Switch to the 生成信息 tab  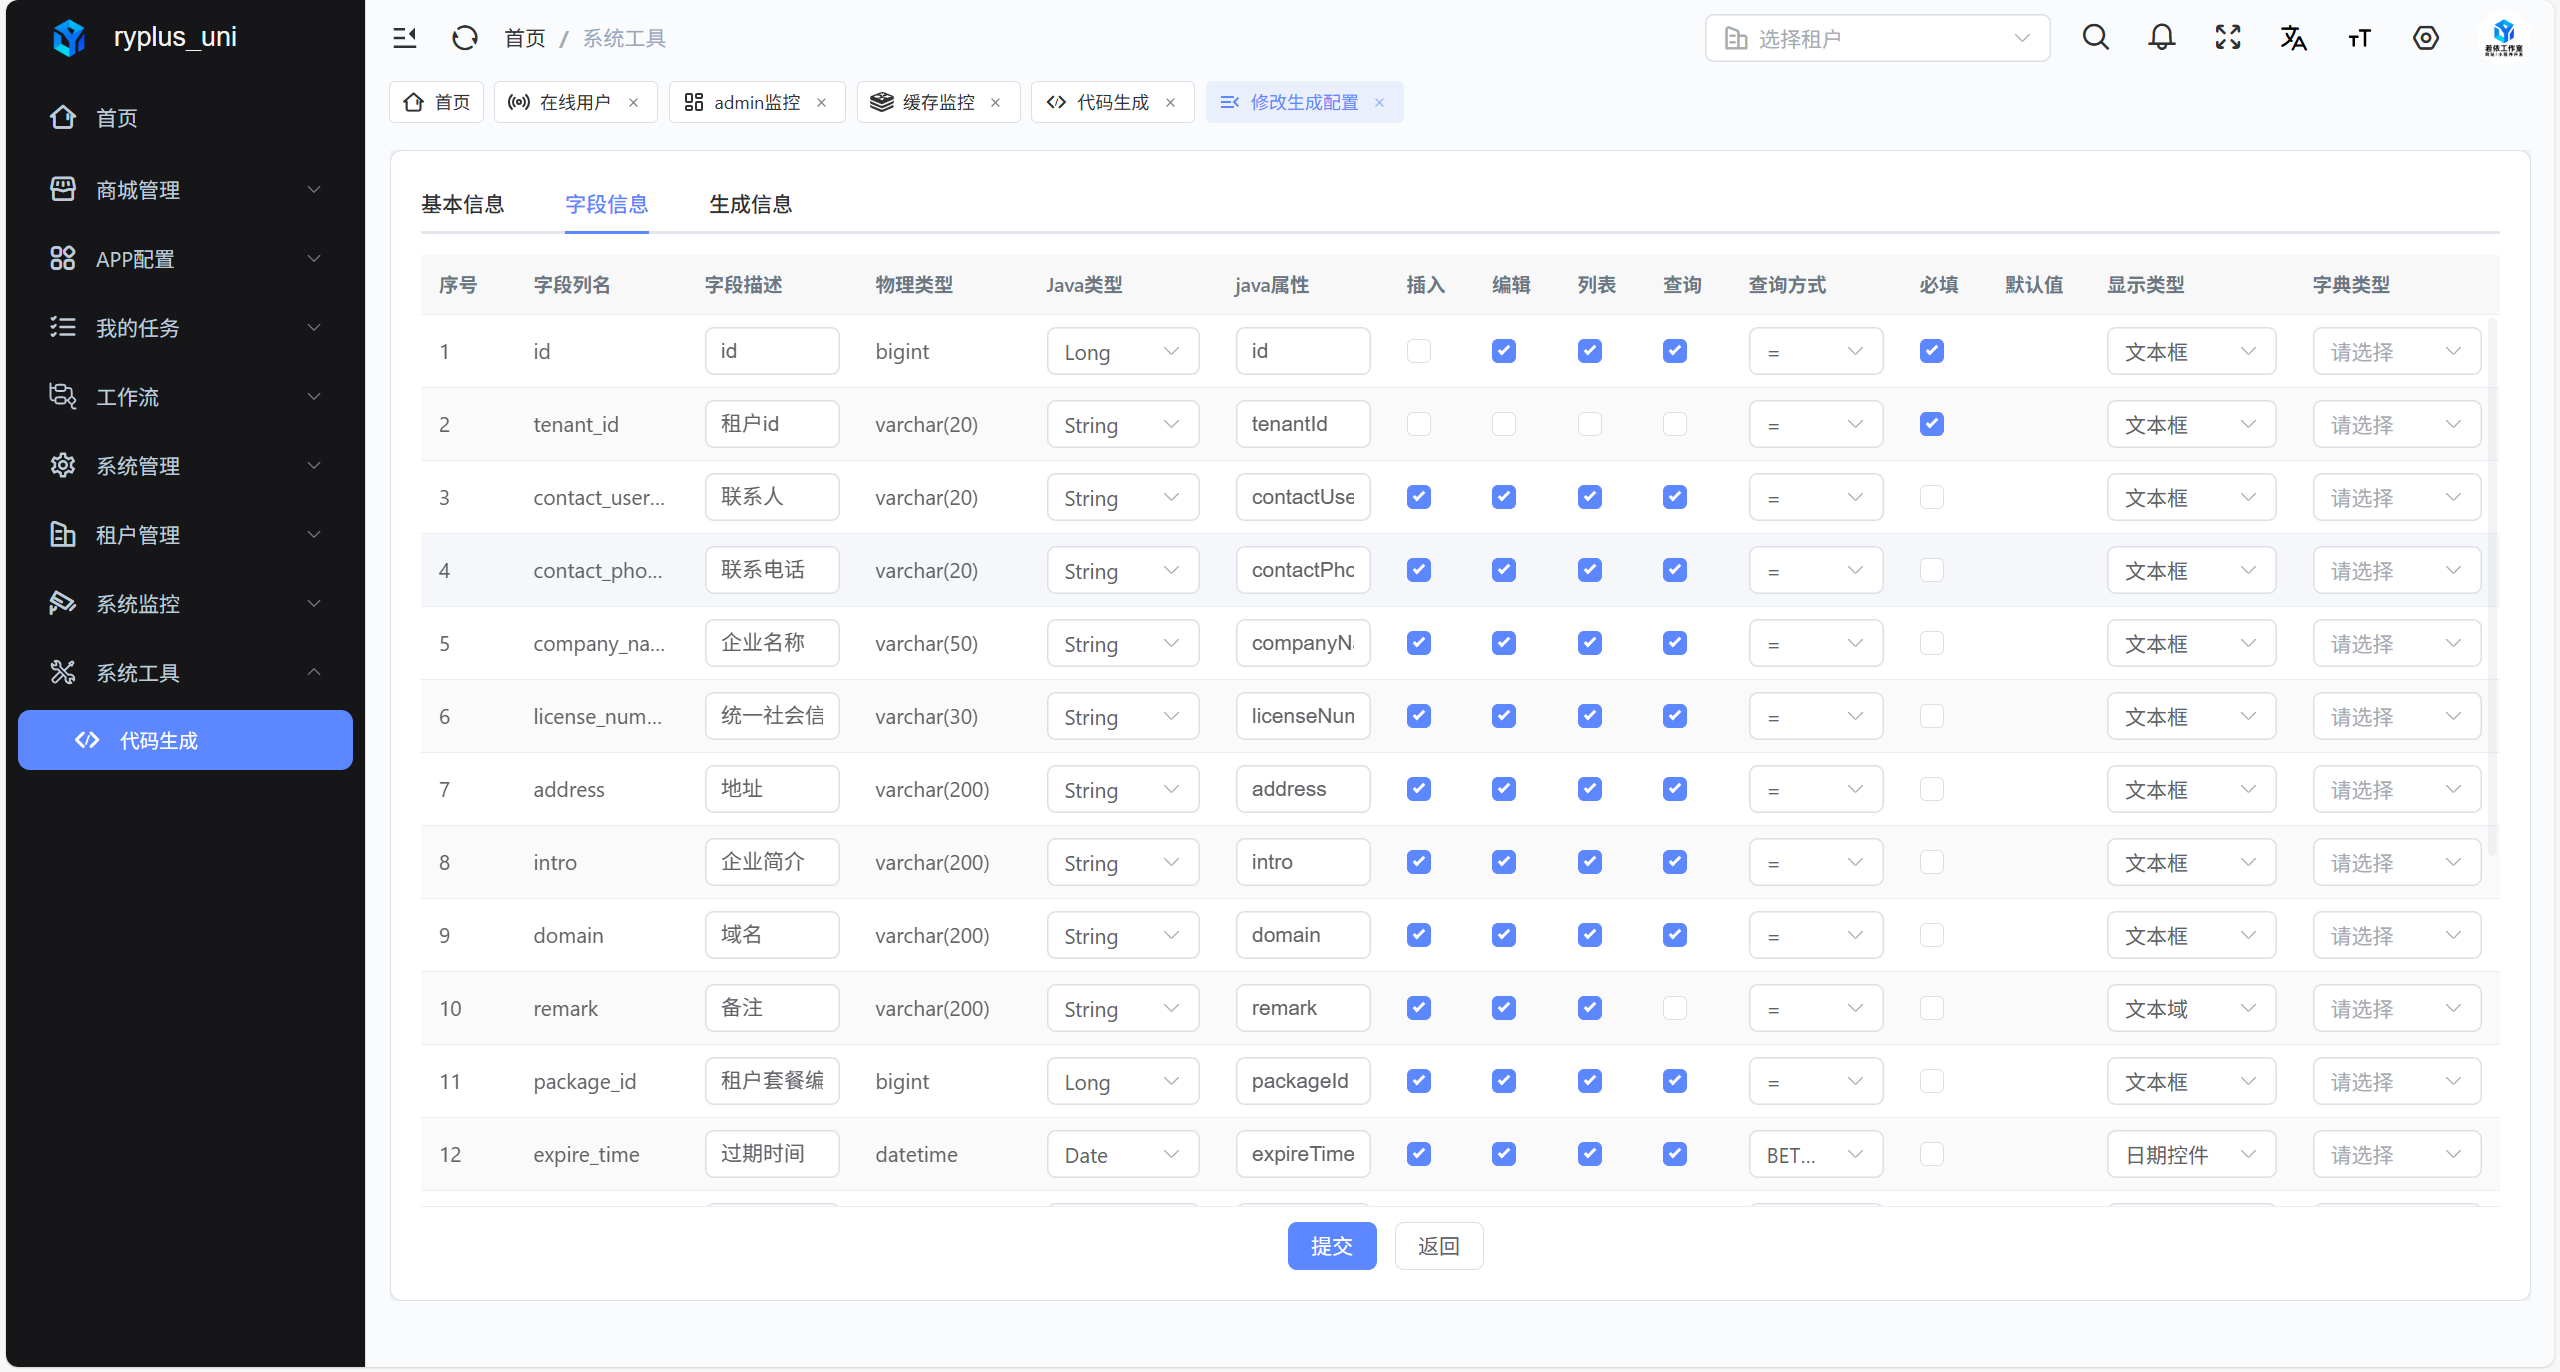point(750,204)
